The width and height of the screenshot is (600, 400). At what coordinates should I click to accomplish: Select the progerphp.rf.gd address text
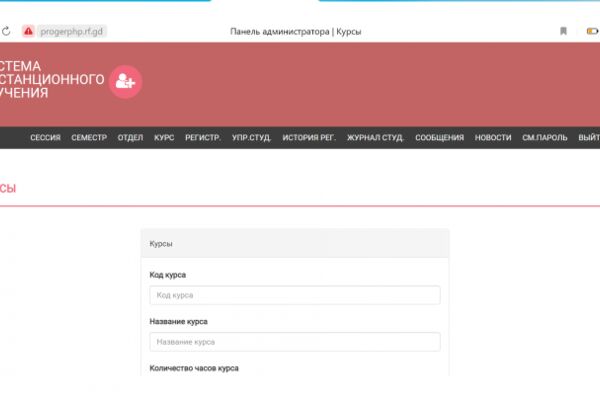(72, 31)
